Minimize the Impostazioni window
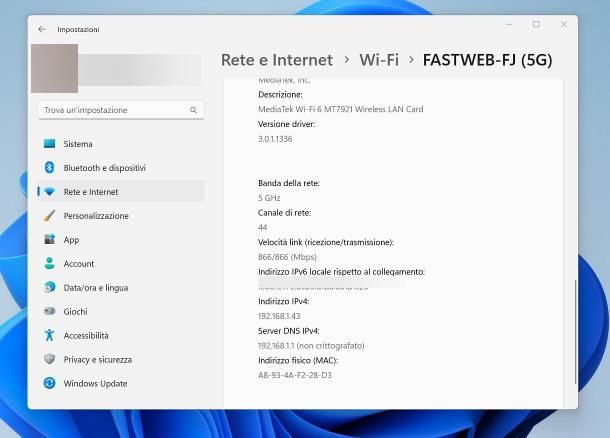This screenshot has height=438, width=610. click(508, 25)
